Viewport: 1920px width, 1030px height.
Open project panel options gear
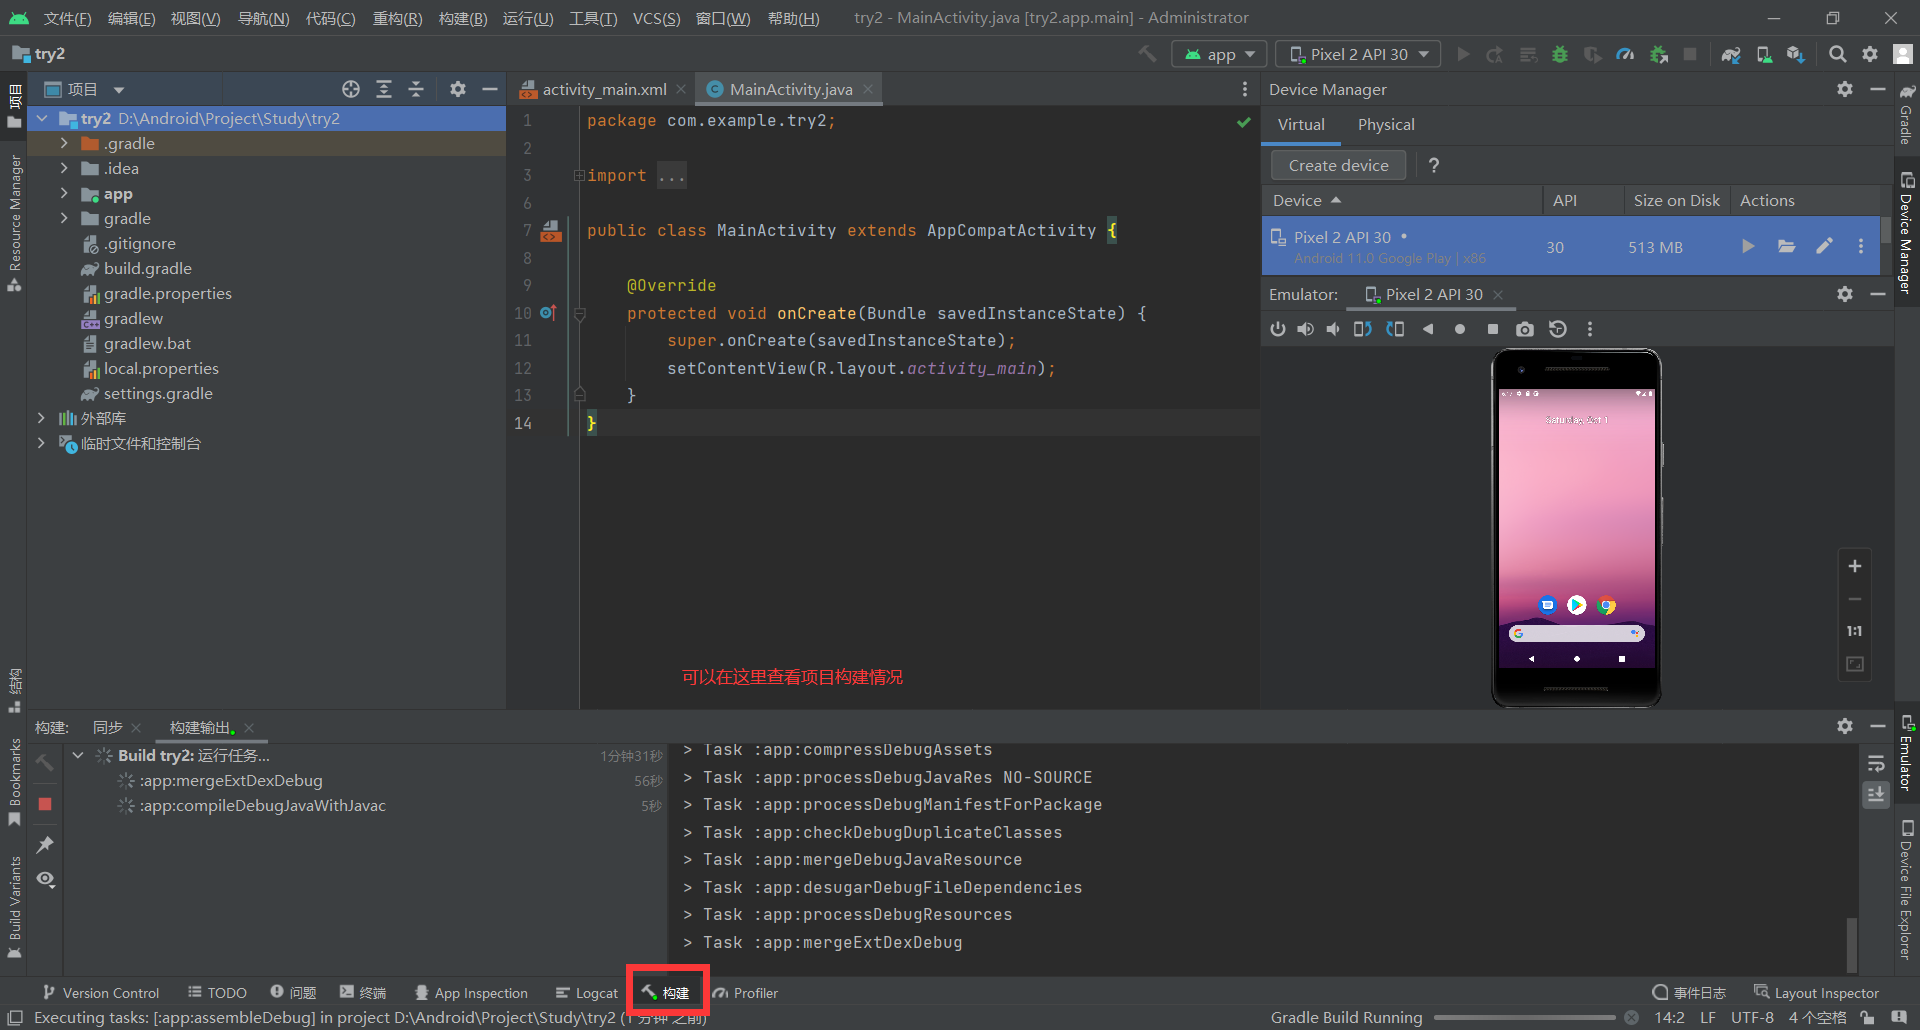[457, 89]
